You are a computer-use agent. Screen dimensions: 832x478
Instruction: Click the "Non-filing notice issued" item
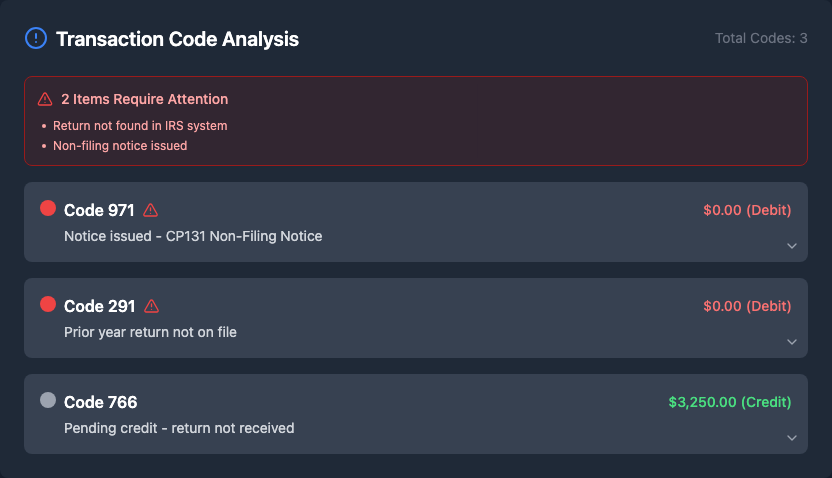point(120,146)
